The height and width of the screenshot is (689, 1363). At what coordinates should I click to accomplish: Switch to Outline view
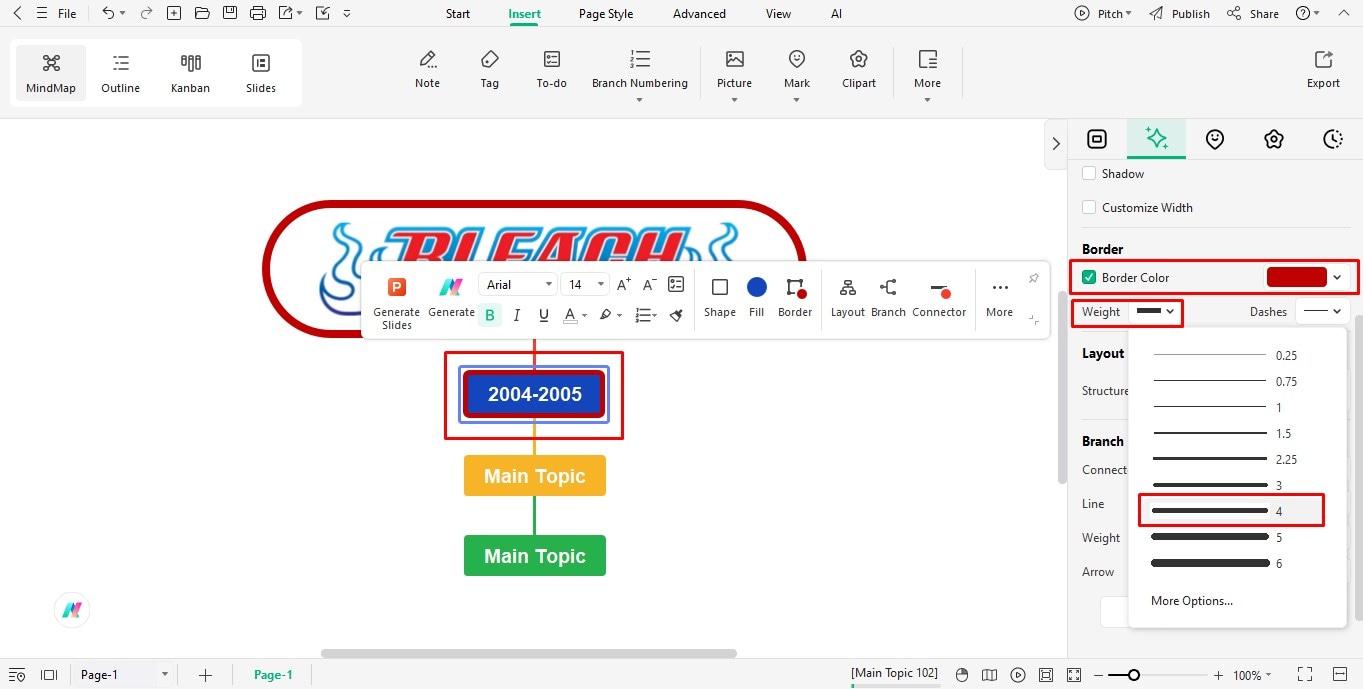coord(120,74)
